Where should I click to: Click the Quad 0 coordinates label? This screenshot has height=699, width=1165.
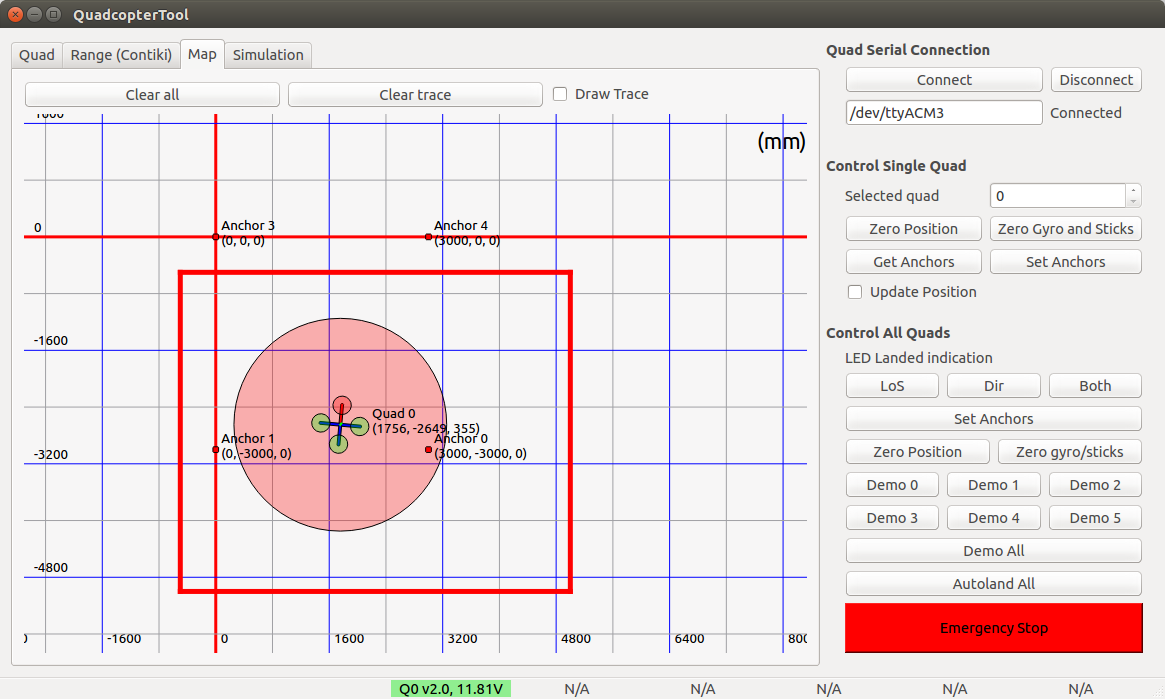click(426, 429)
